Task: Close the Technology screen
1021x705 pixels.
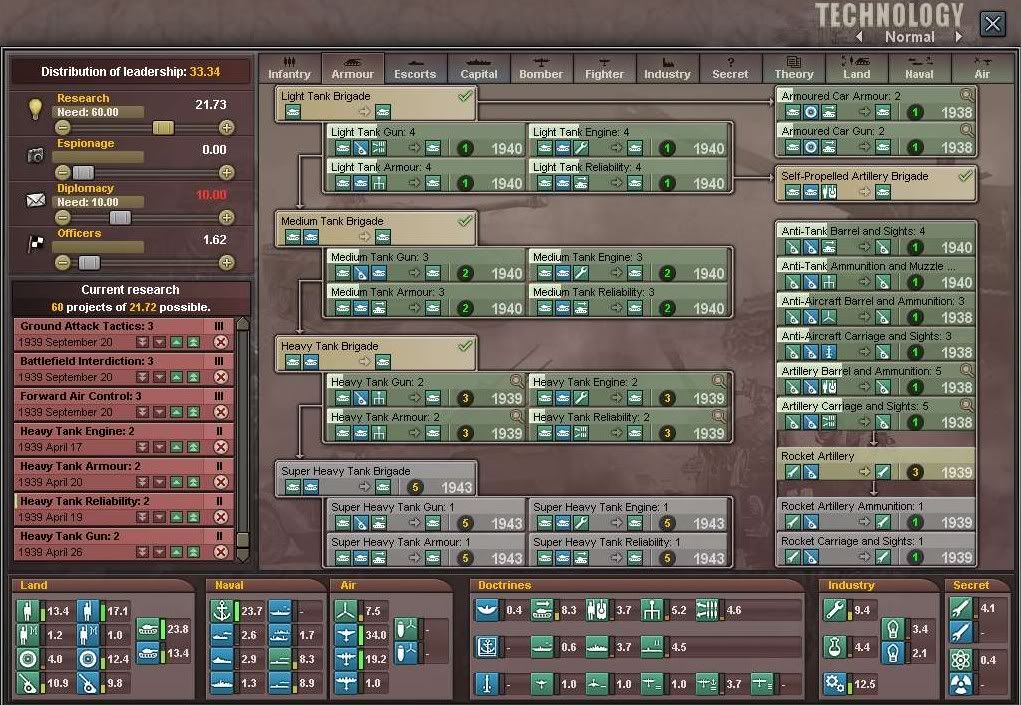Action: click(x=992, y=25)
